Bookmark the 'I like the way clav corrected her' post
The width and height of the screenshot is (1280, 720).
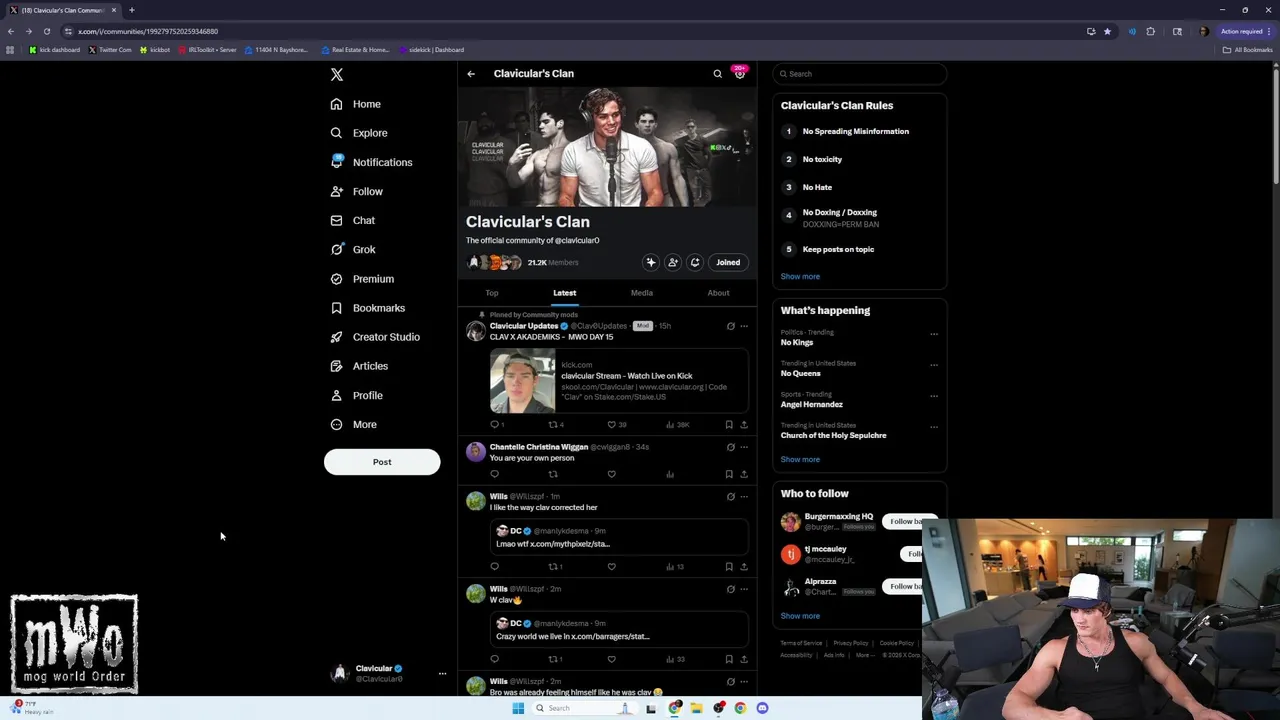(x=729, y=567)
